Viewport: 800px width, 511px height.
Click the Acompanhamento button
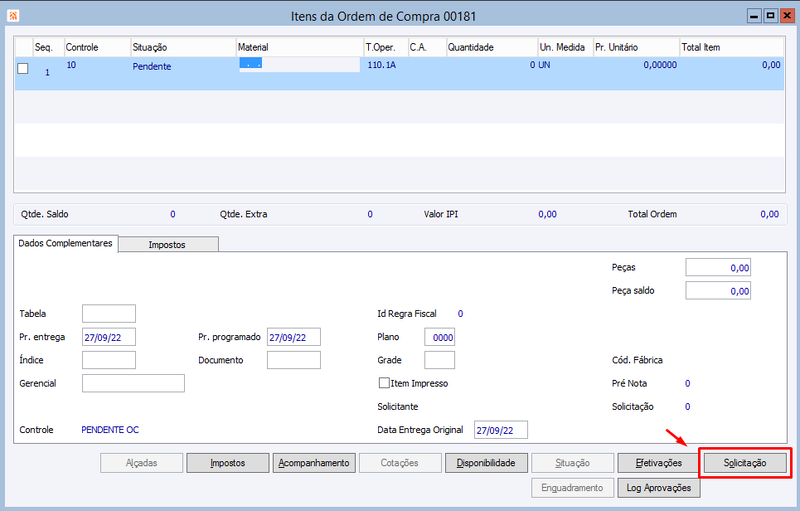click(x=314, y=463)
